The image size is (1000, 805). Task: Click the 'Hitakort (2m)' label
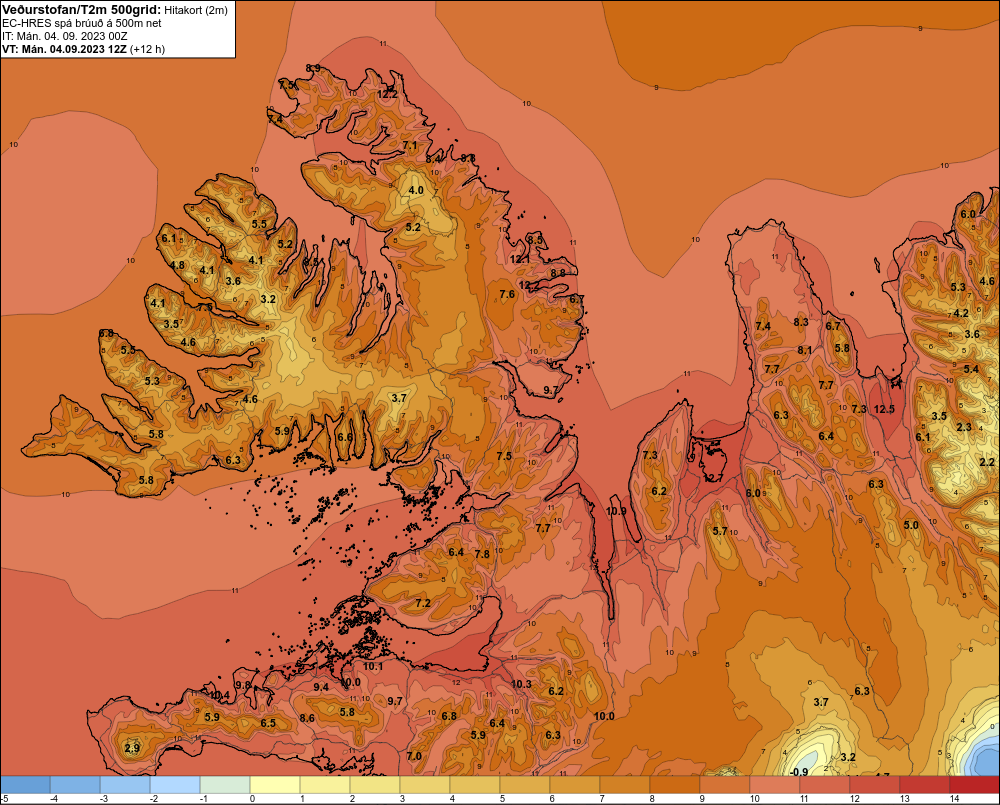[196, 10]
